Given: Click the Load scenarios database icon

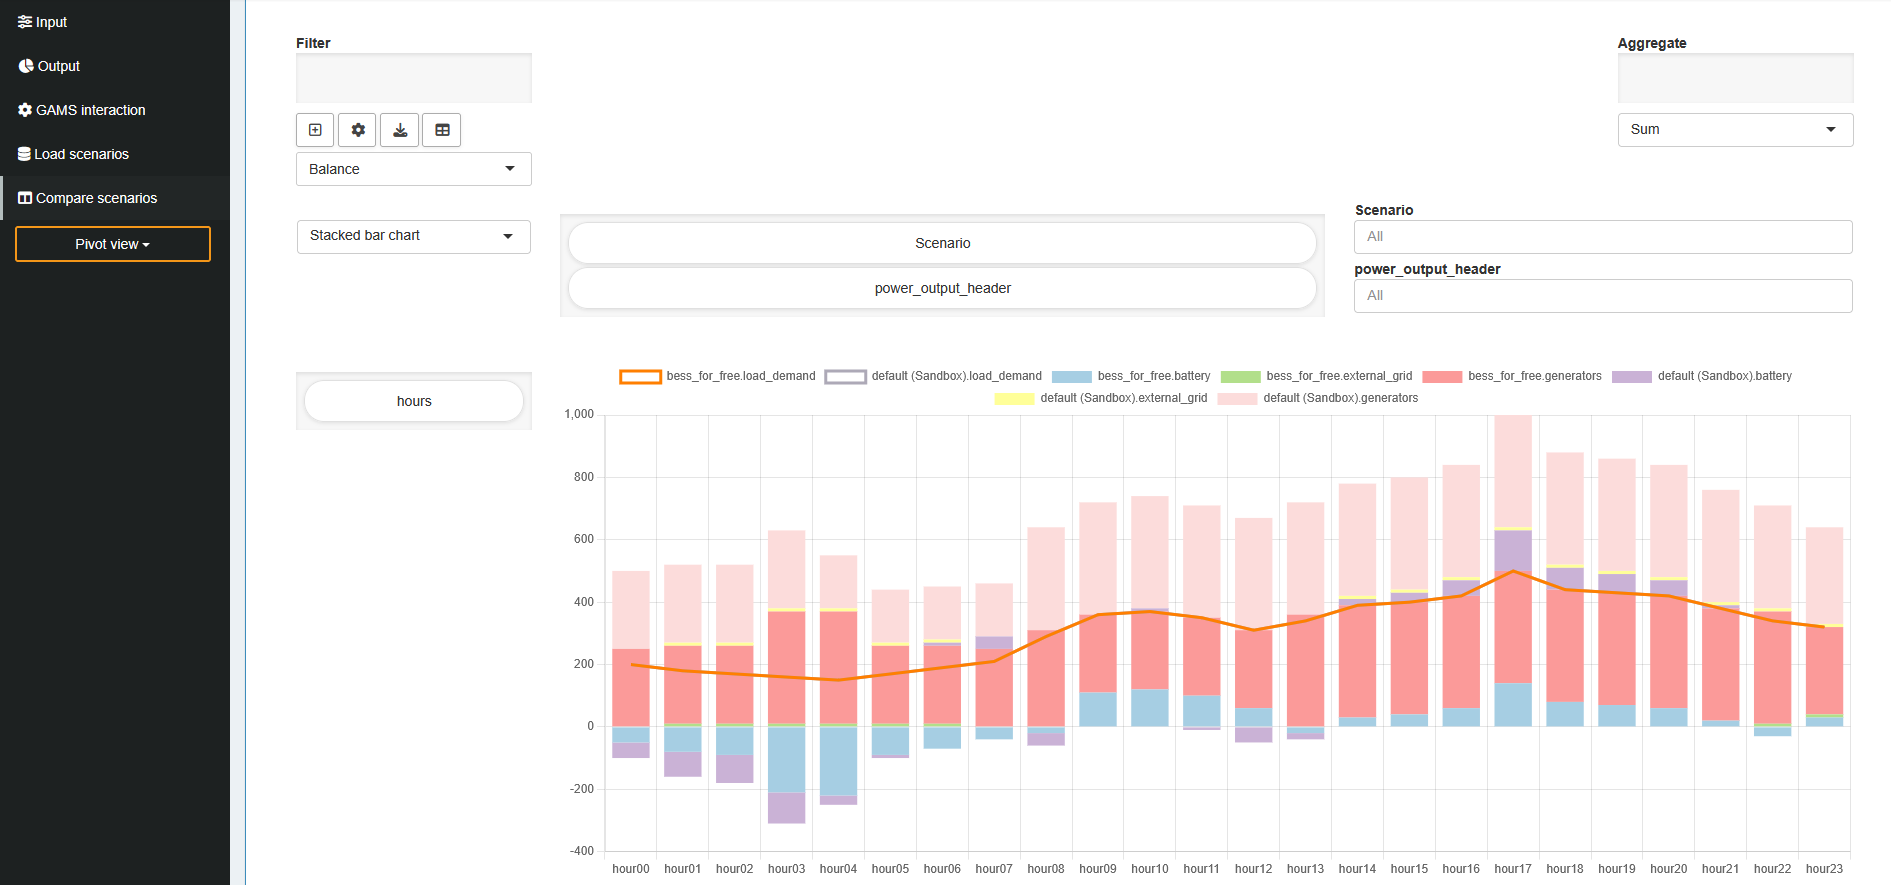Looking at the screenshot, I should (x=24, y=154).
